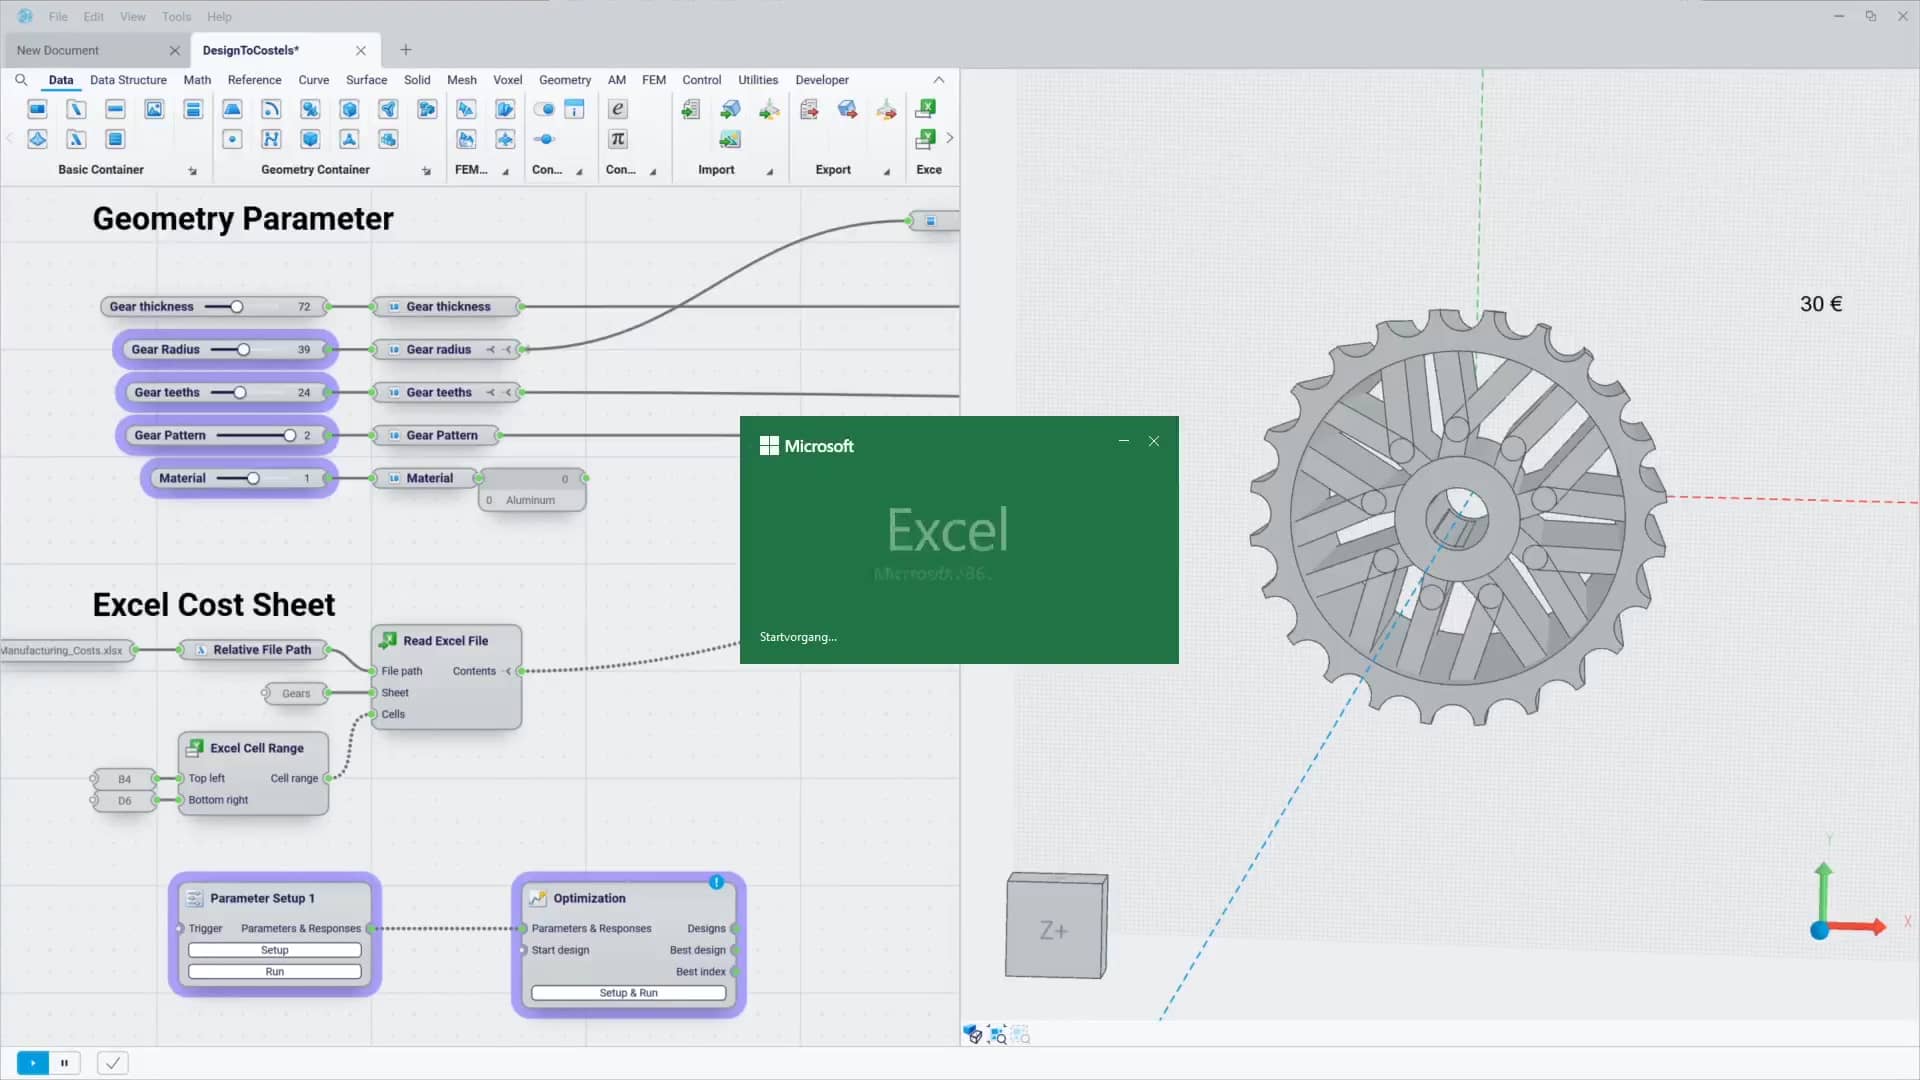Click the B4 top left cell input

(124, 779)
